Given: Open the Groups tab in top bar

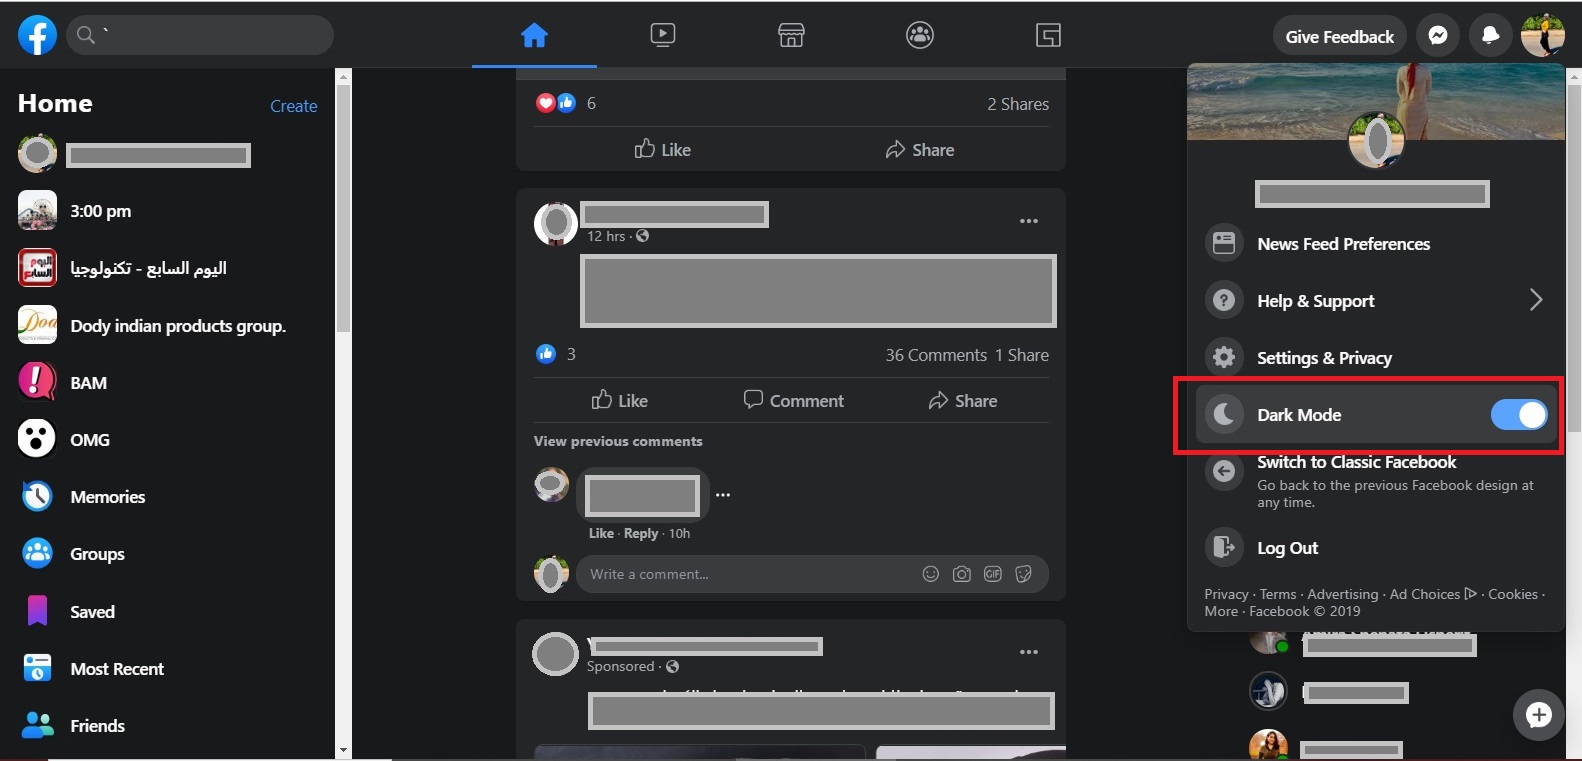Looking at the screenshot, I should (920, 35).
